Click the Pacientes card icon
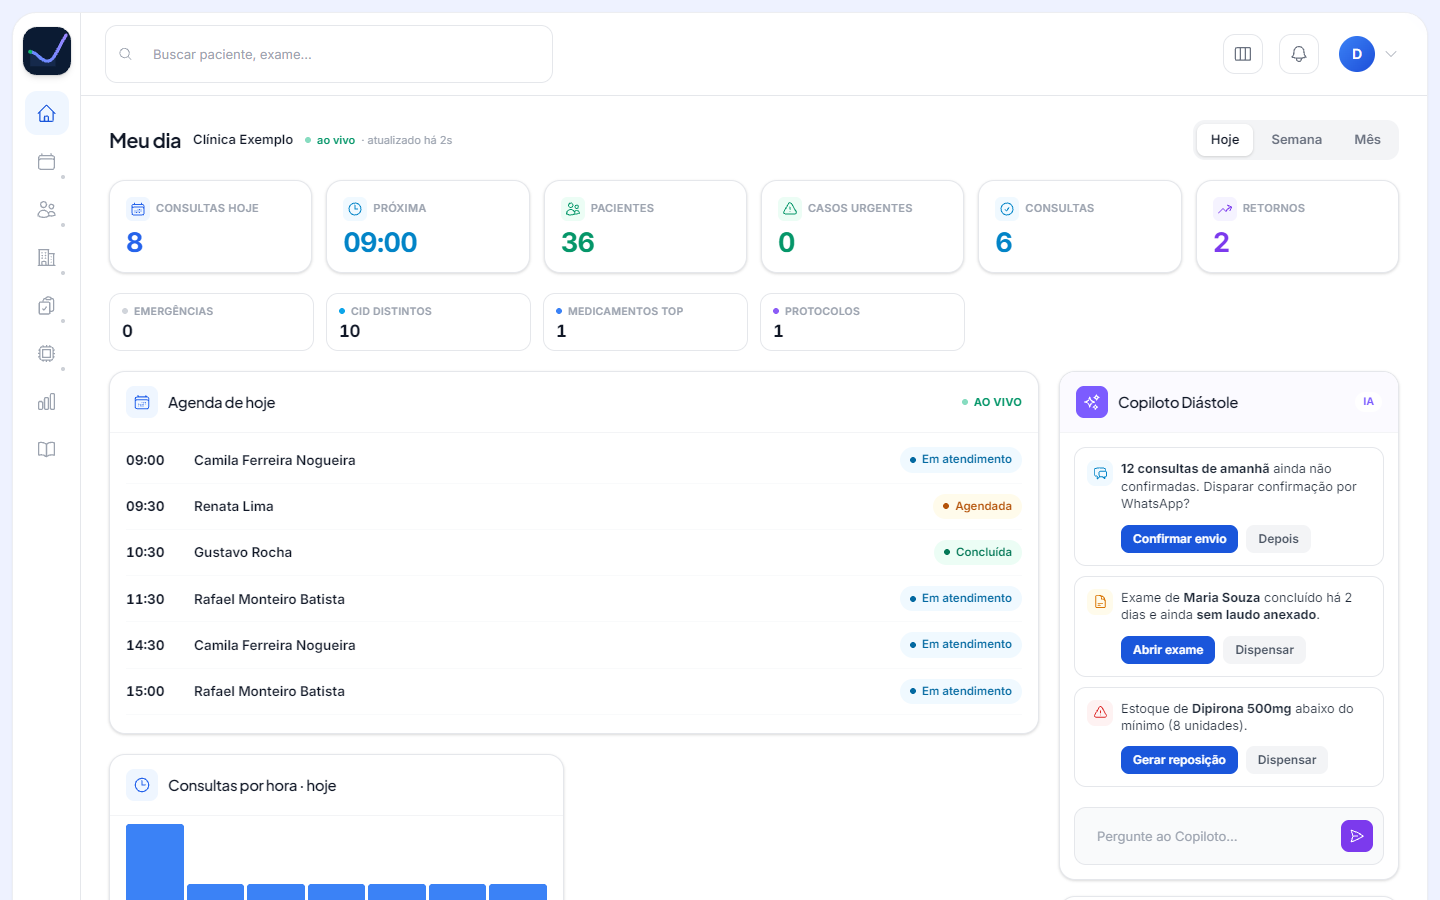 [573, 209]
